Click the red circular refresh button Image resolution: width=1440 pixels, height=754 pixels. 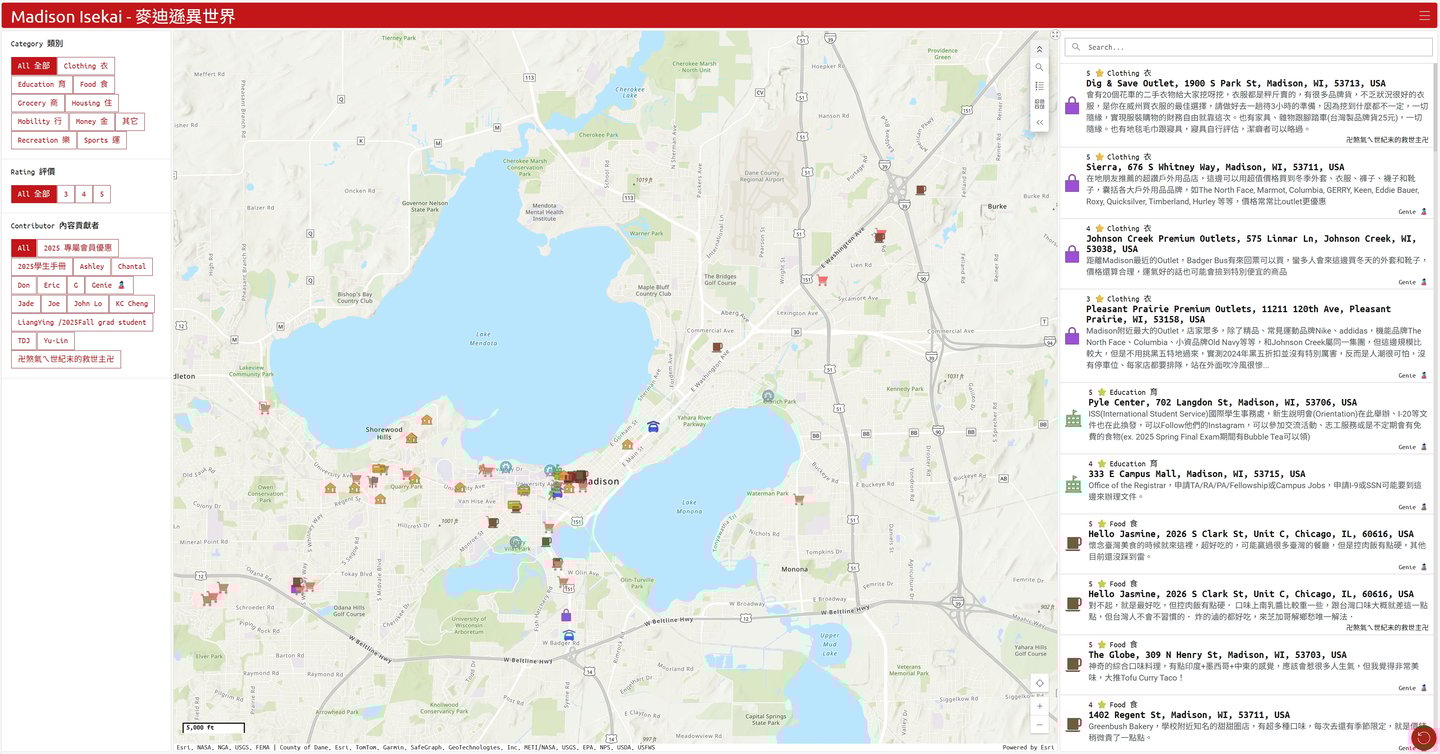click(1424, 738)
